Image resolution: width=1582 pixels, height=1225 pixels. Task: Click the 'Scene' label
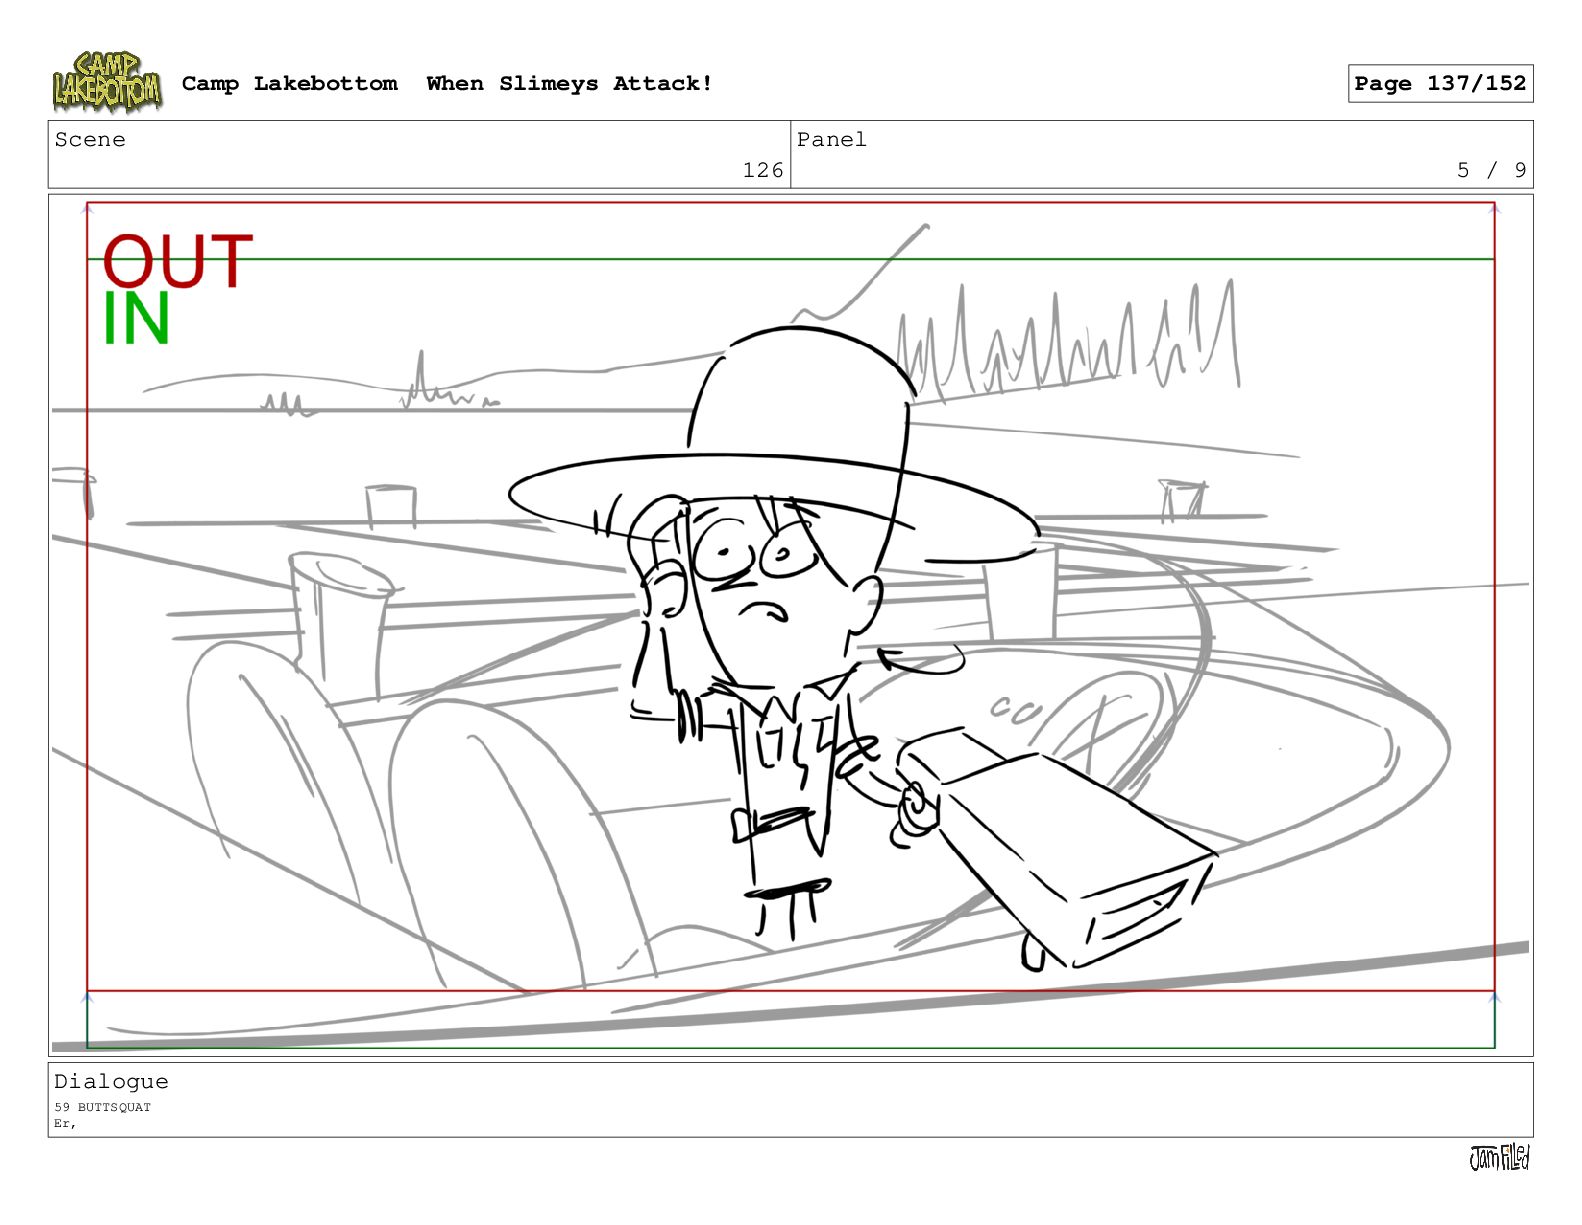point(90,140)
